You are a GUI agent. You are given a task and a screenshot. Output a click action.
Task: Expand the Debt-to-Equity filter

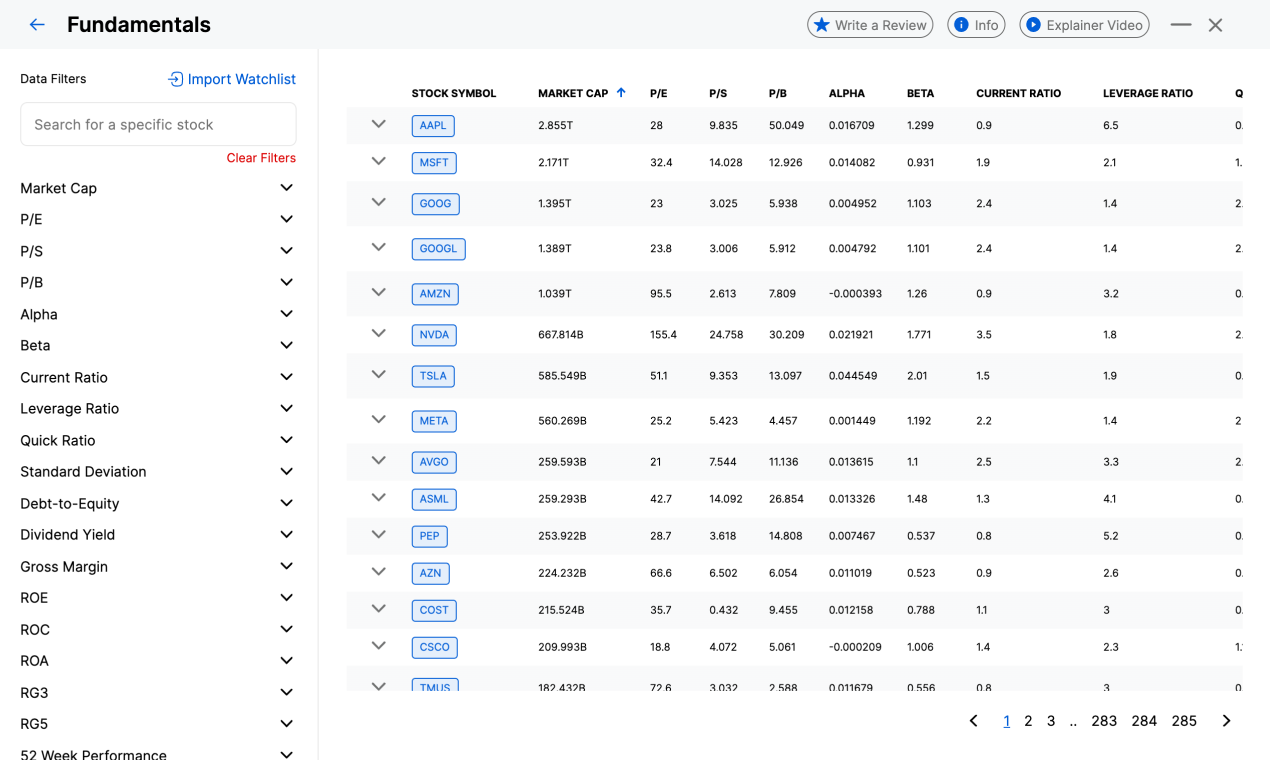pyautogui.click(x=158, y=503)
